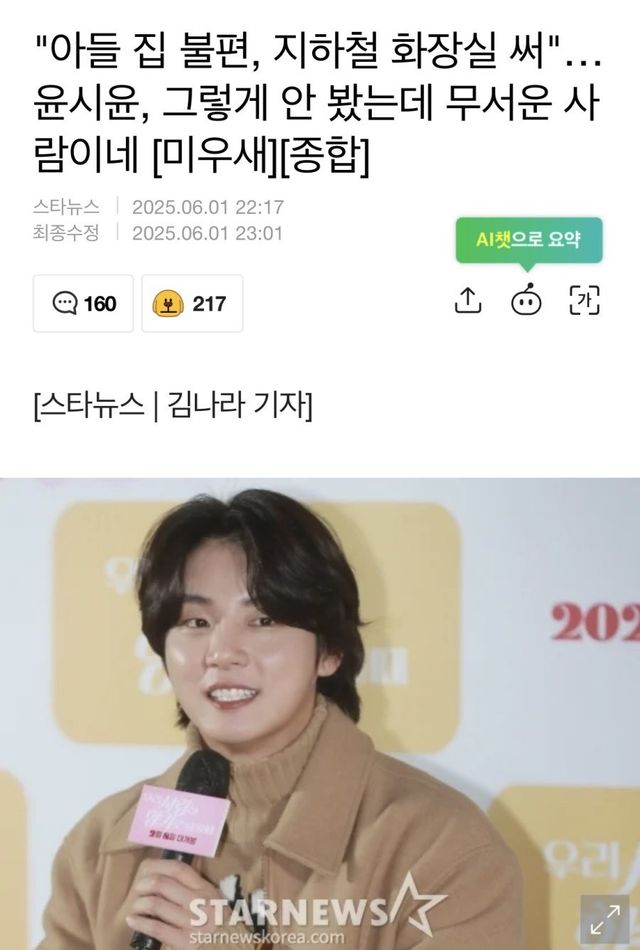The image size is (640, 950).
Task: Click the red 202 text in photo
Action: pyautogui.click(x=595, y=623)
